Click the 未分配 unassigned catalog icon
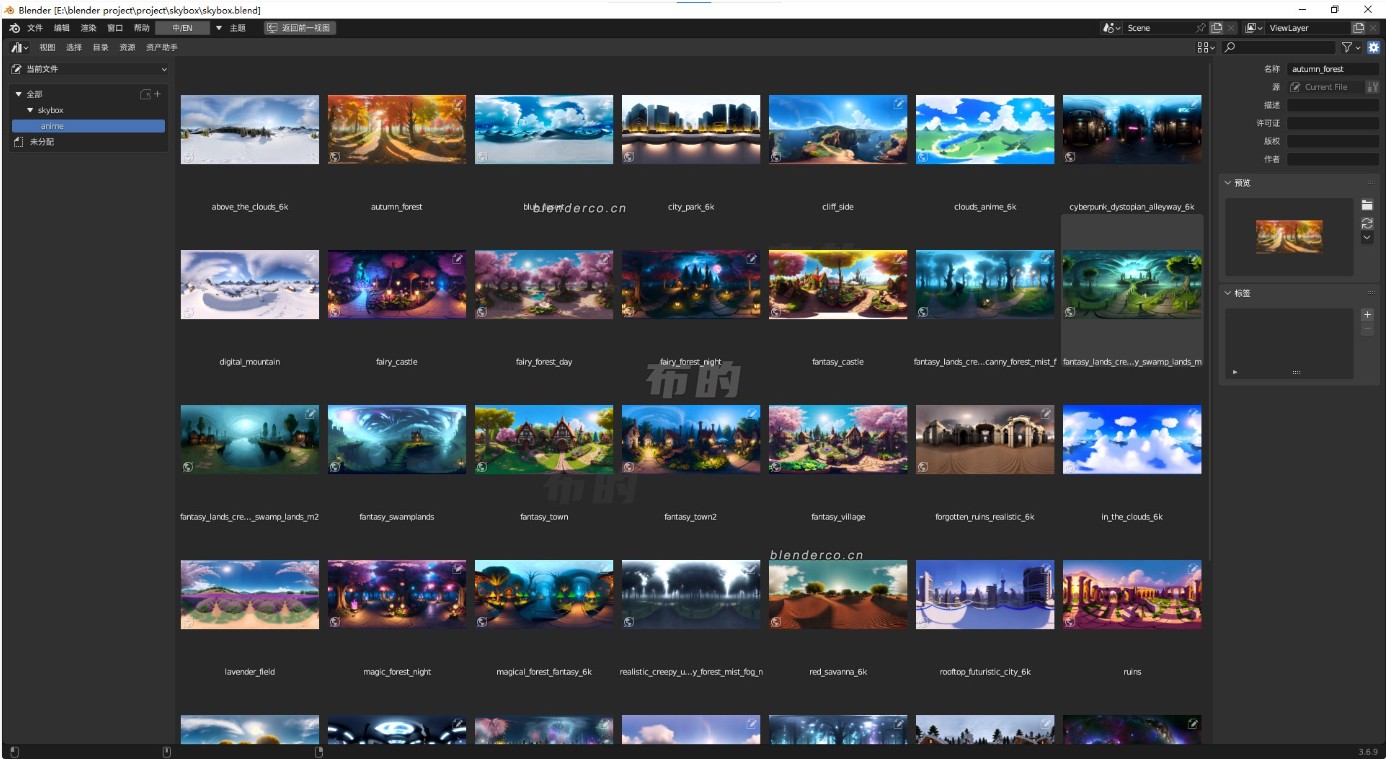Viewport: 1386px width, 759px height. click(18, 142)
